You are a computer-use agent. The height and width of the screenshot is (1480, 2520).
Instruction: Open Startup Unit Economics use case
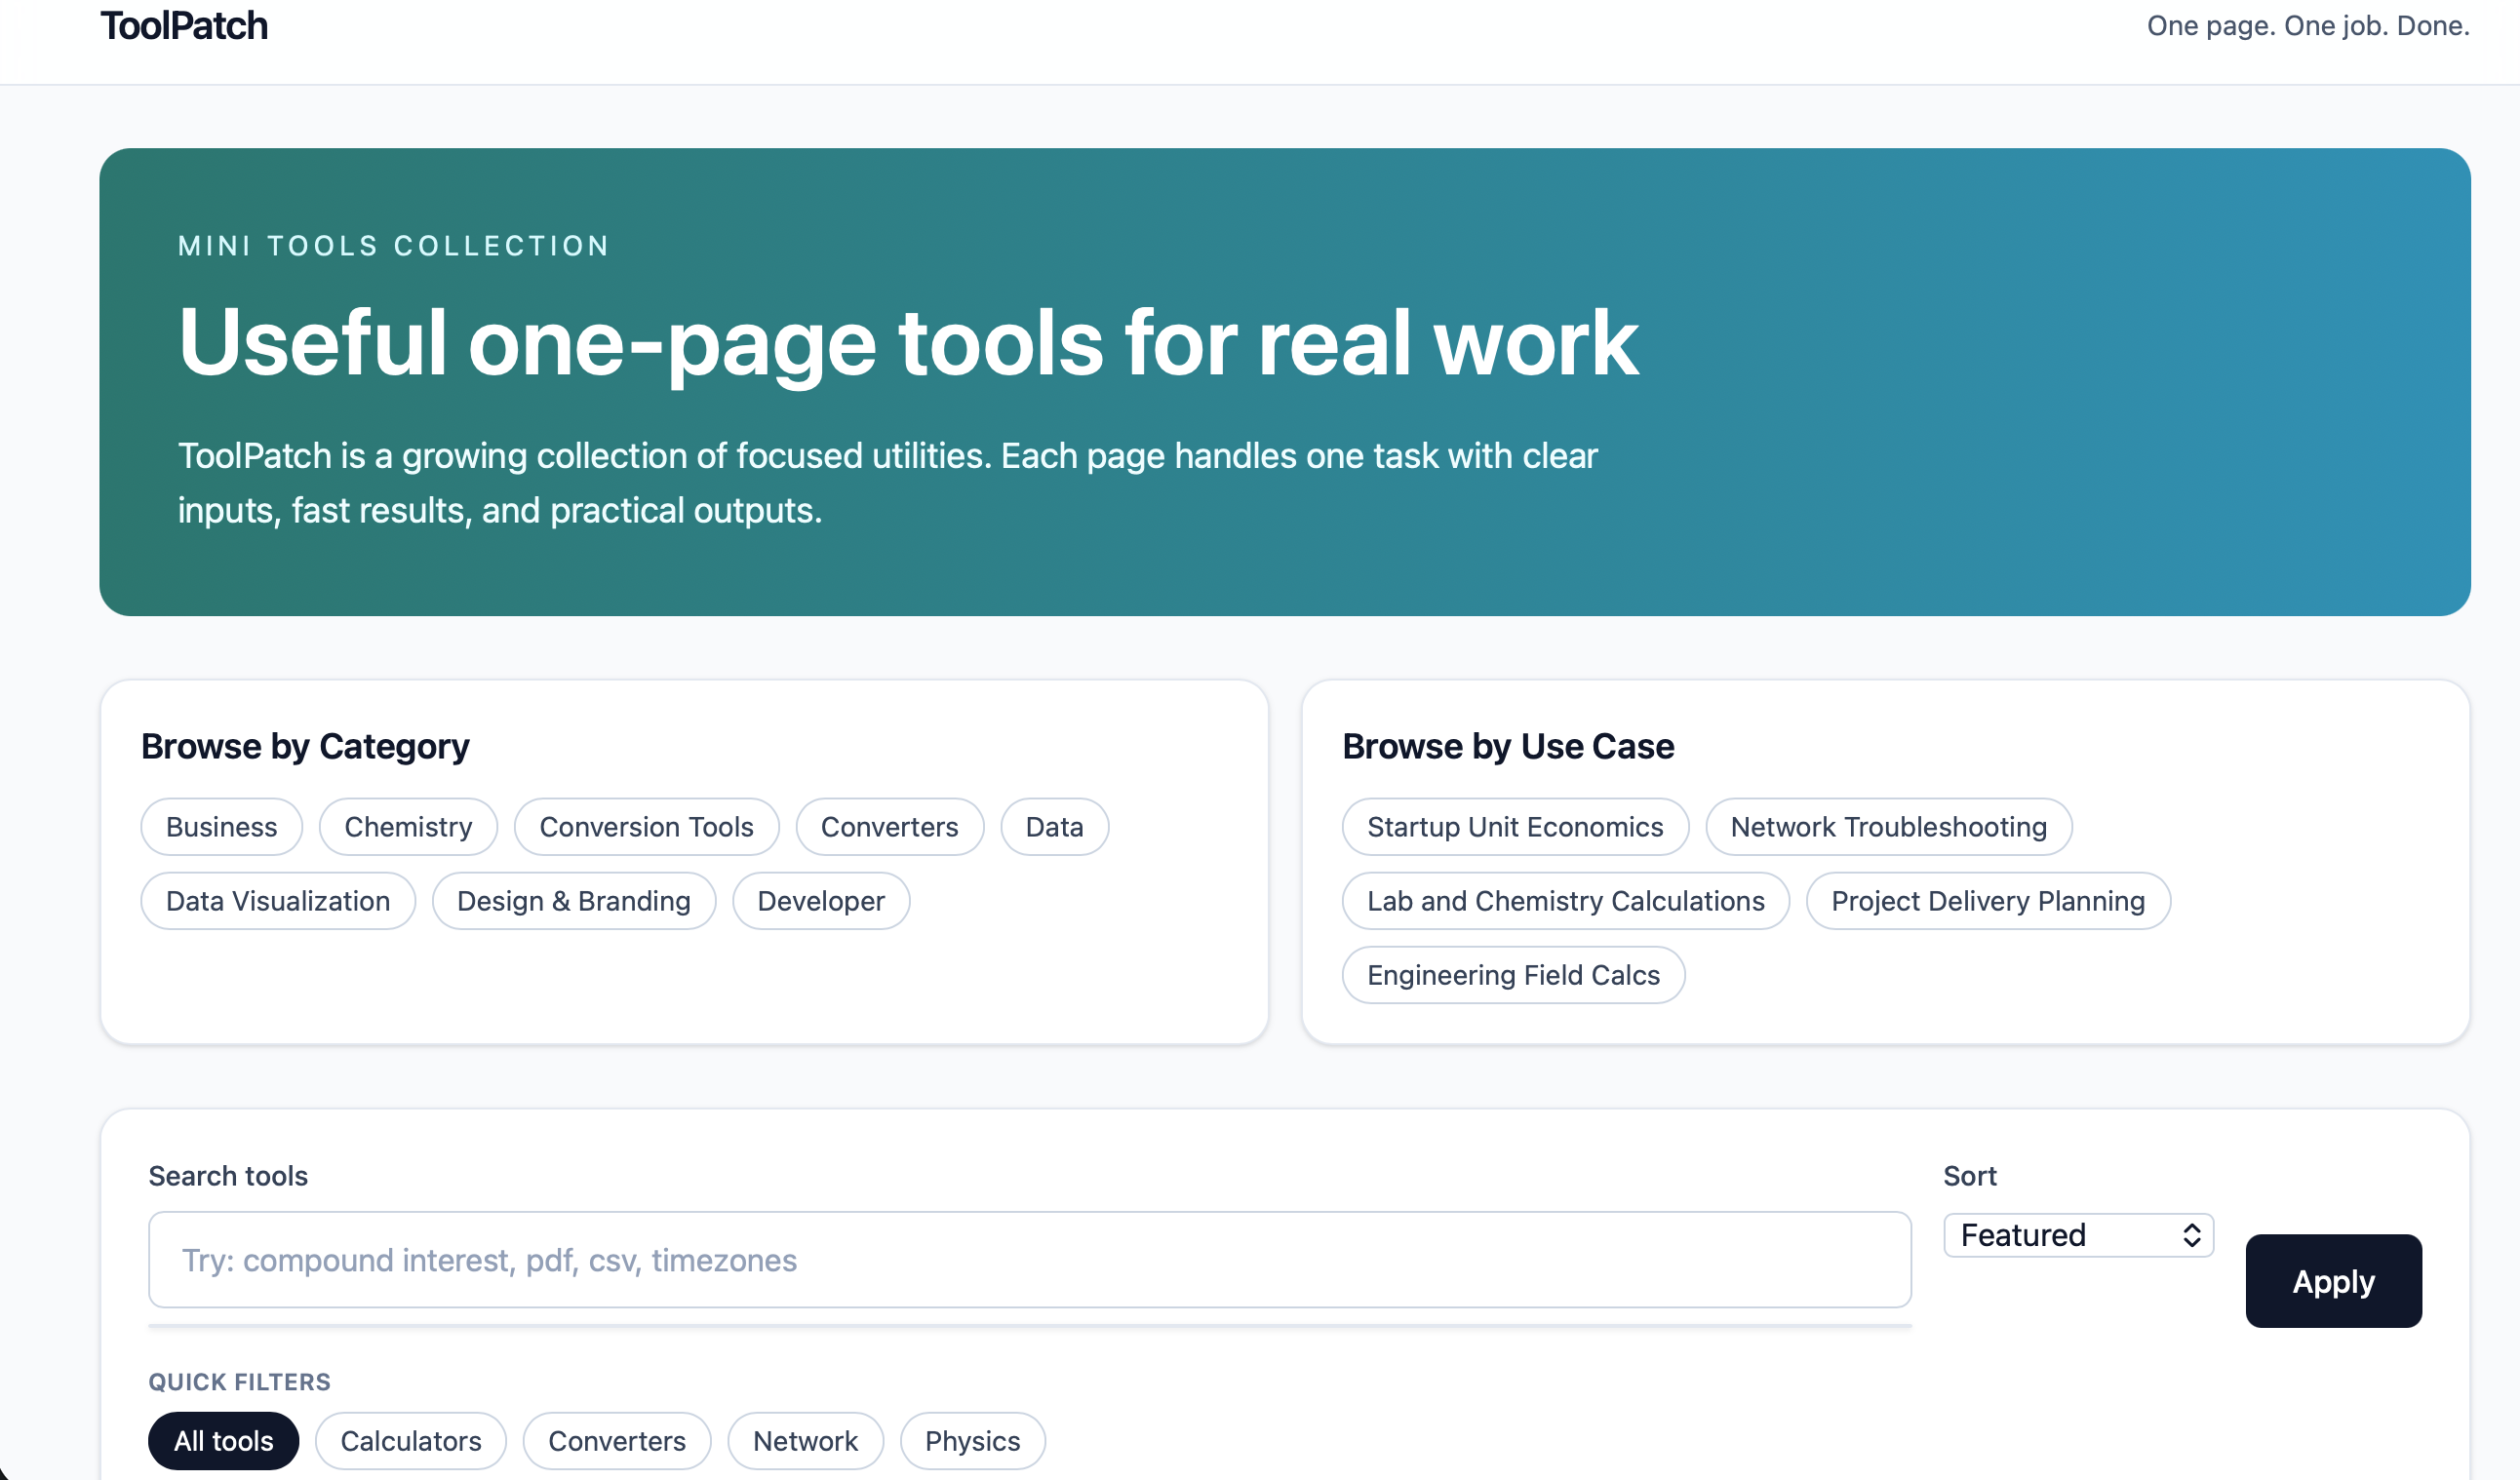pos(1514,826)
